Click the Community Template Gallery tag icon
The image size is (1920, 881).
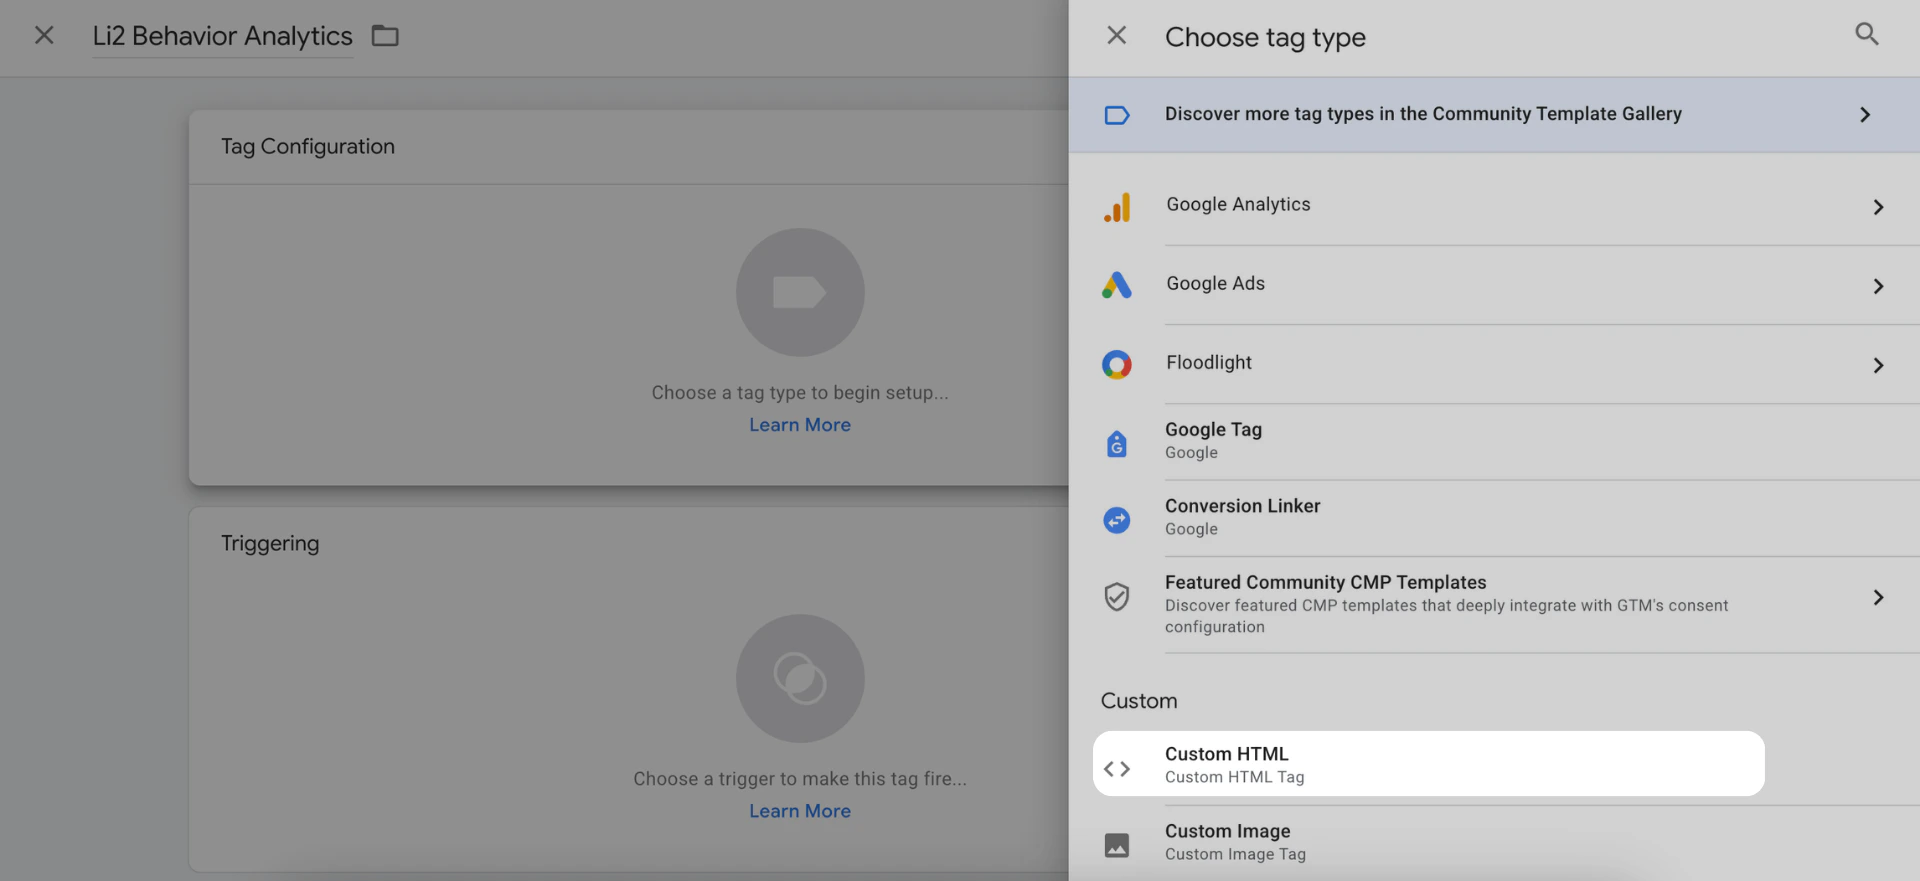1117,115
